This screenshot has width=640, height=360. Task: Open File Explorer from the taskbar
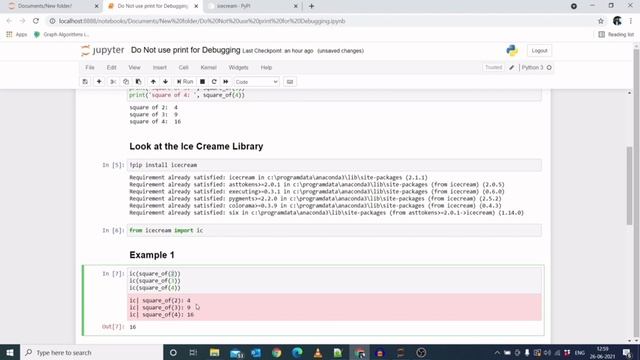click(x=215, y=352)
